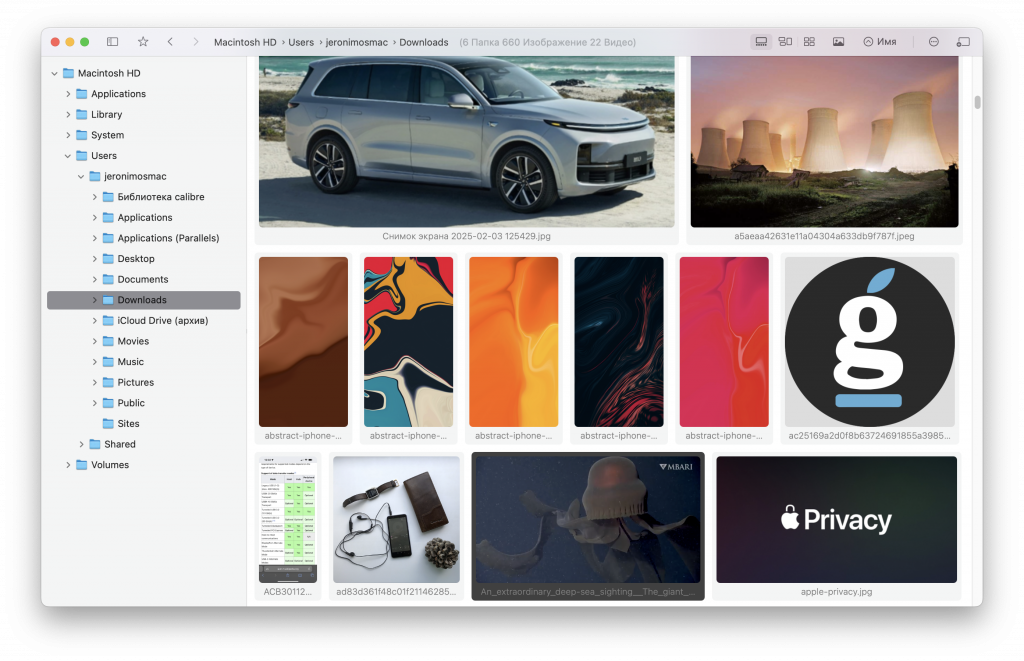1024x661 pixels.
Task: Click the favorites star icon
Action: pyautogui.click(x=142, y=41)
